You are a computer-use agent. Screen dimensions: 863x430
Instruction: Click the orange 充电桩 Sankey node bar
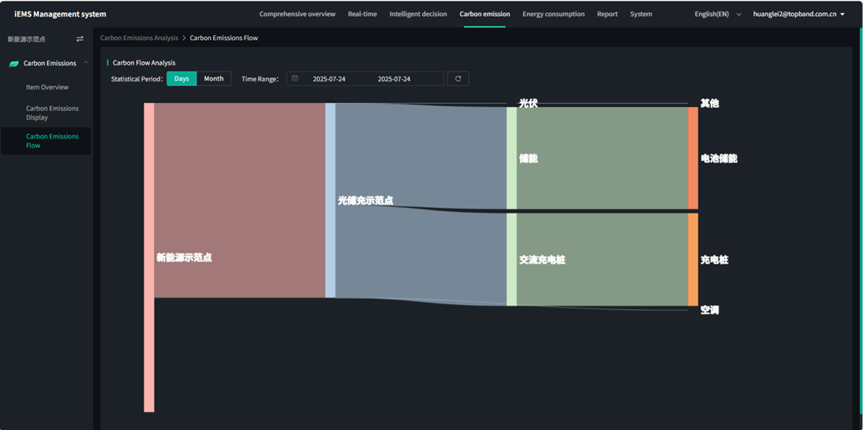(693, 259)
